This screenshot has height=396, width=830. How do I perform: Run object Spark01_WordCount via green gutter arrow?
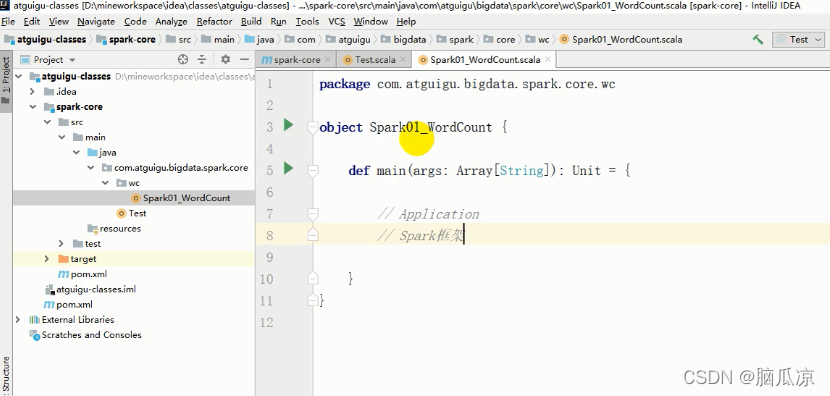coord(288,125)
